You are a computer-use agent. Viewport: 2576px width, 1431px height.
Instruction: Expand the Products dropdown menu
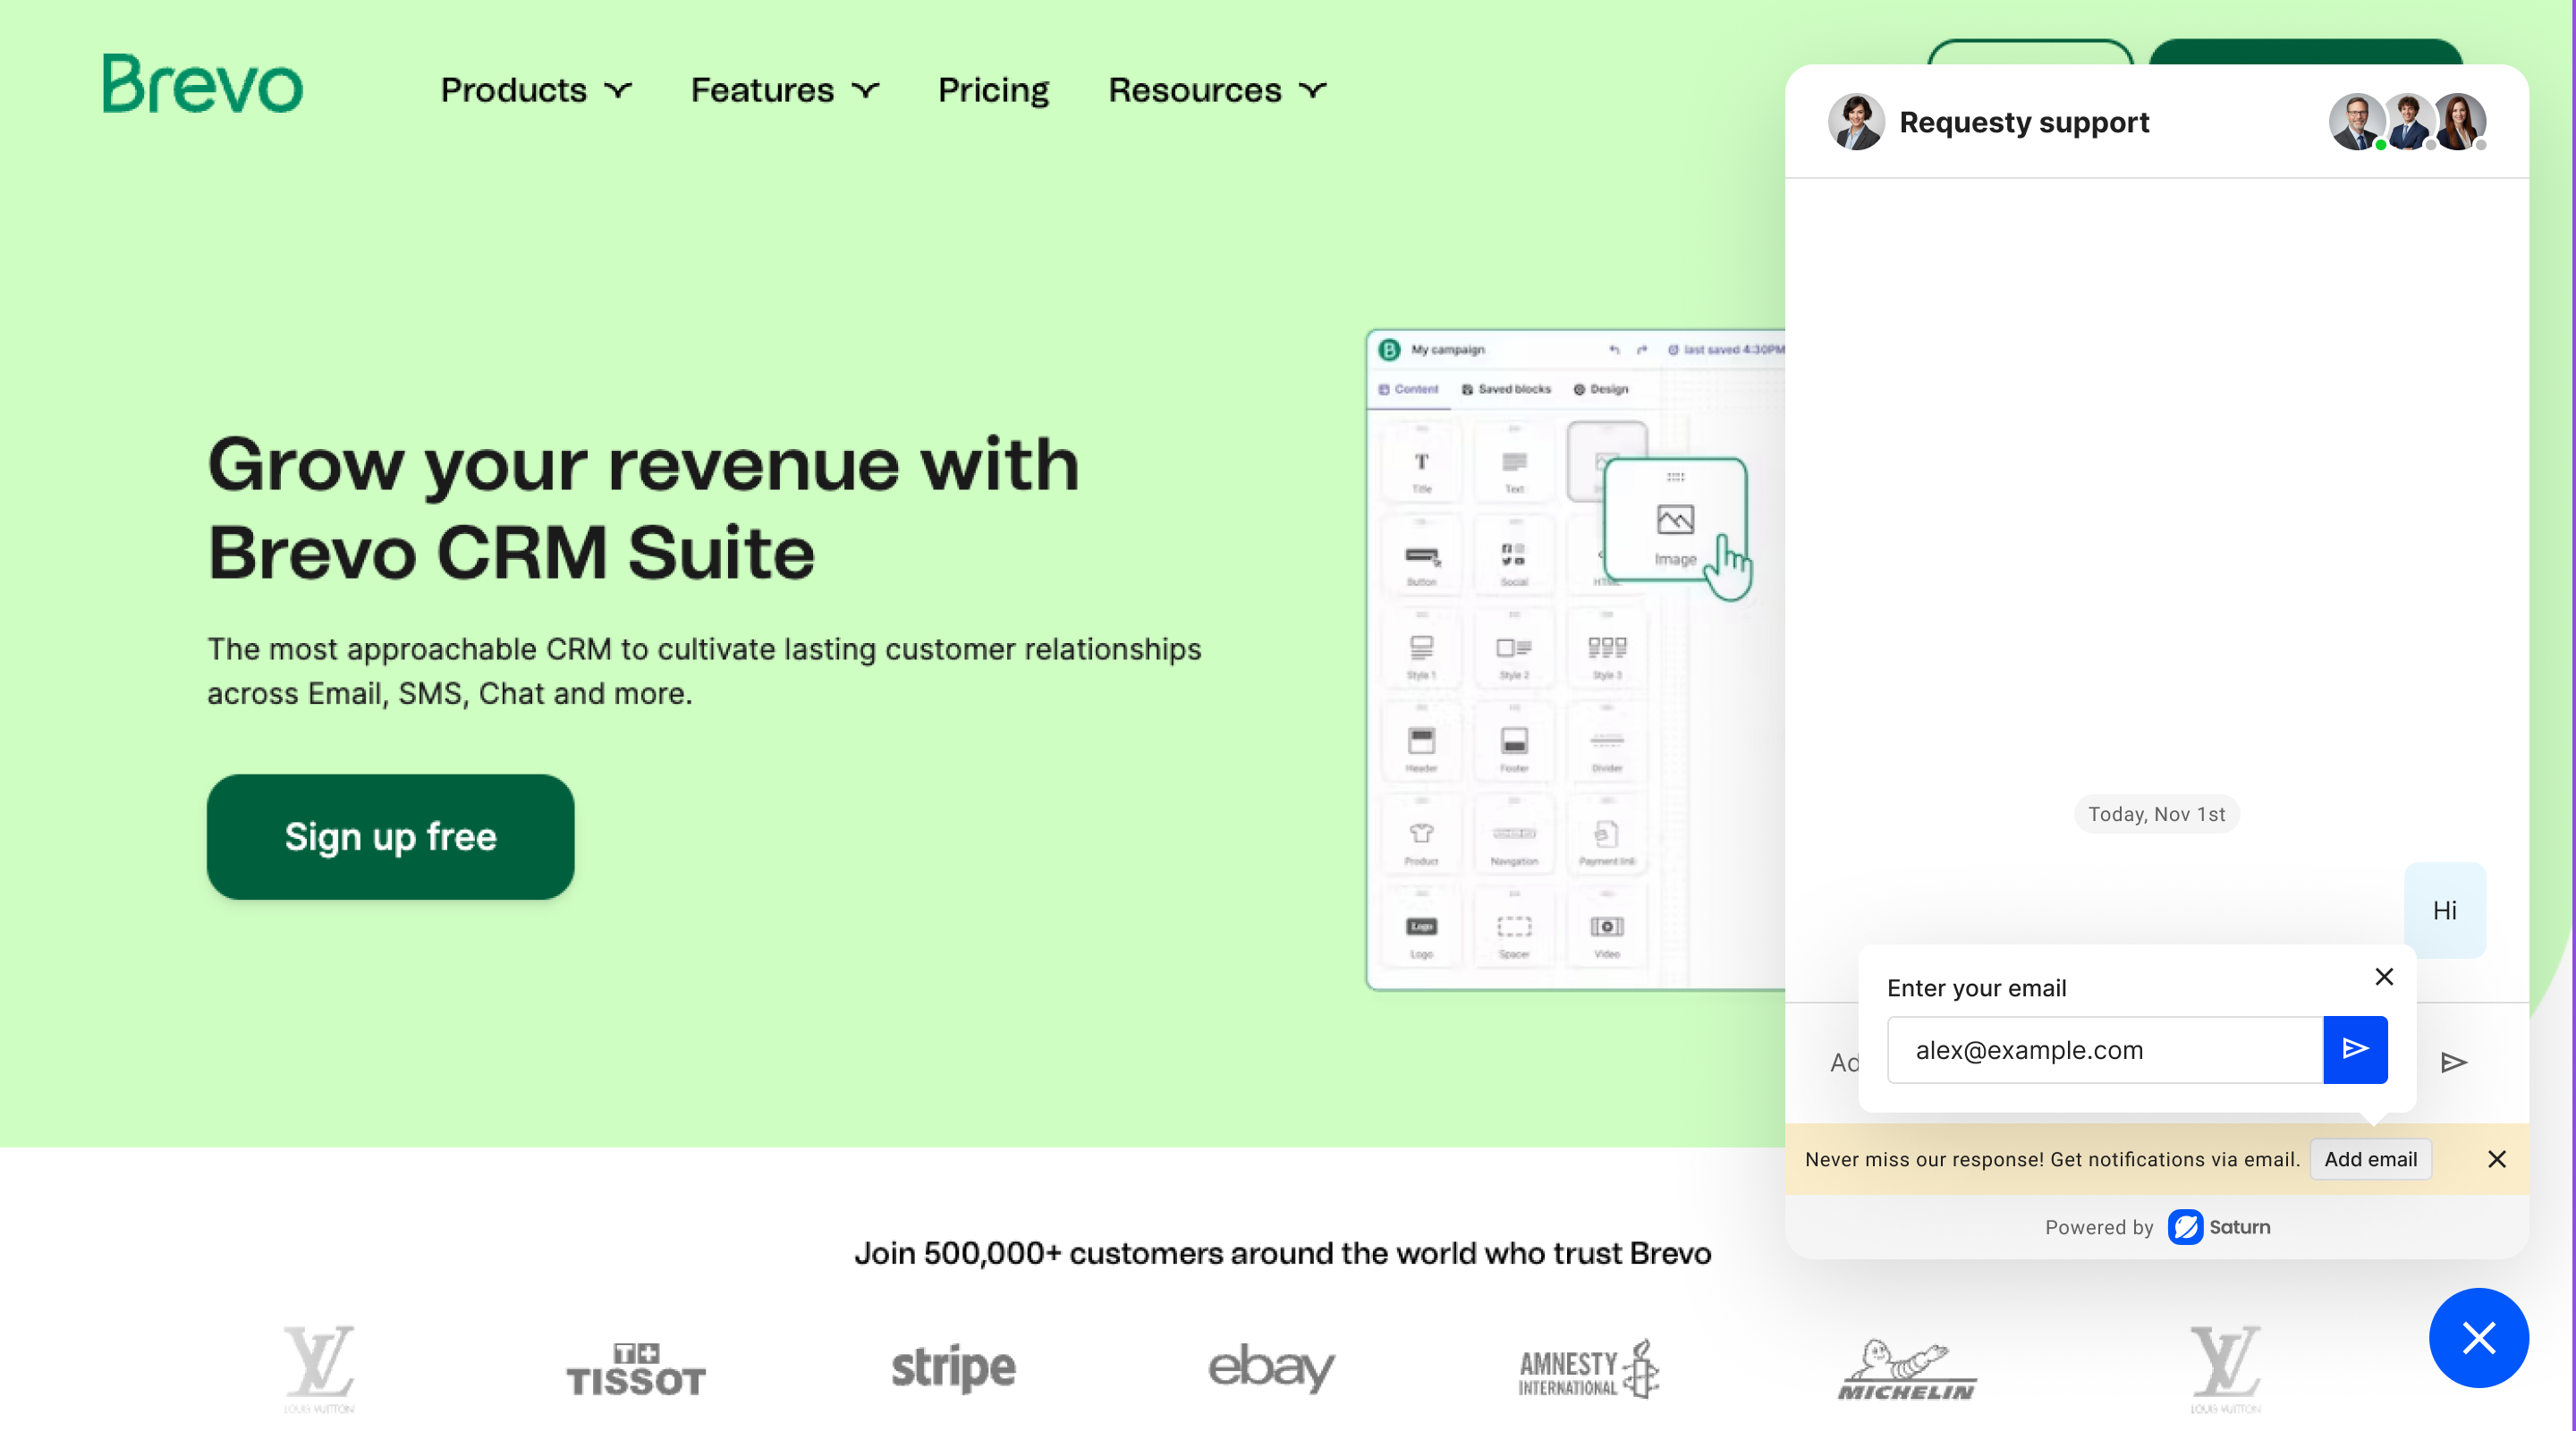536,90
